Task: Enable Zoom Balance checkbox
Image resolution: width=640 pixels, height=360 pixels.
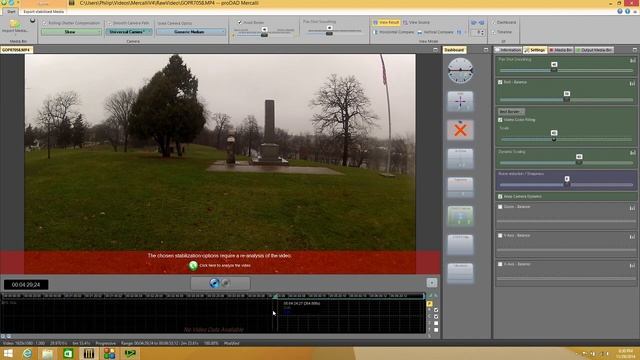Action: pyautogui.click(x=500, y=207)
